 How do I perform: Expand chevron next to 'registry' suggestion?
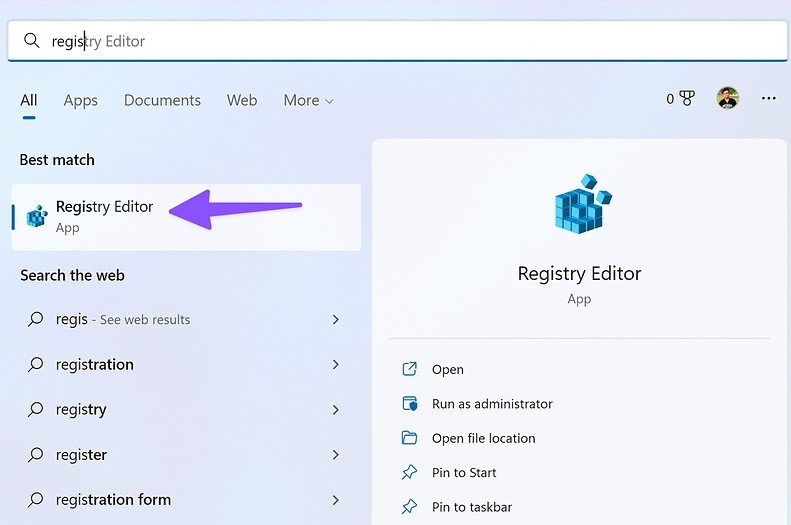pyautogui.click(x=335, y=410)
